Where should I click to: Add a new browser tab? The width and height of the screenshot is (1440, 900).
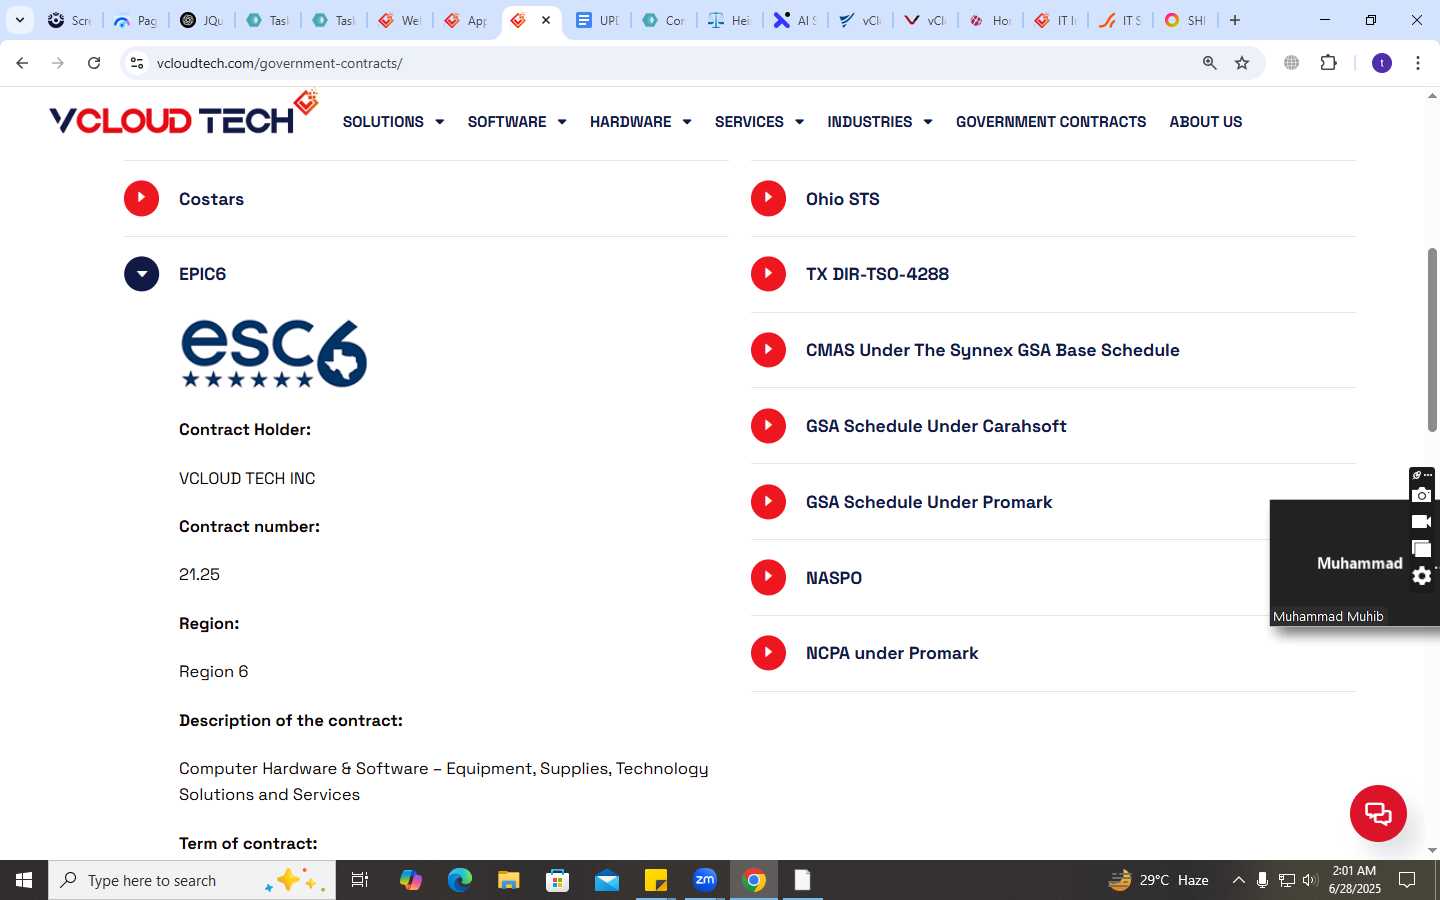[x=1235, y=20]
